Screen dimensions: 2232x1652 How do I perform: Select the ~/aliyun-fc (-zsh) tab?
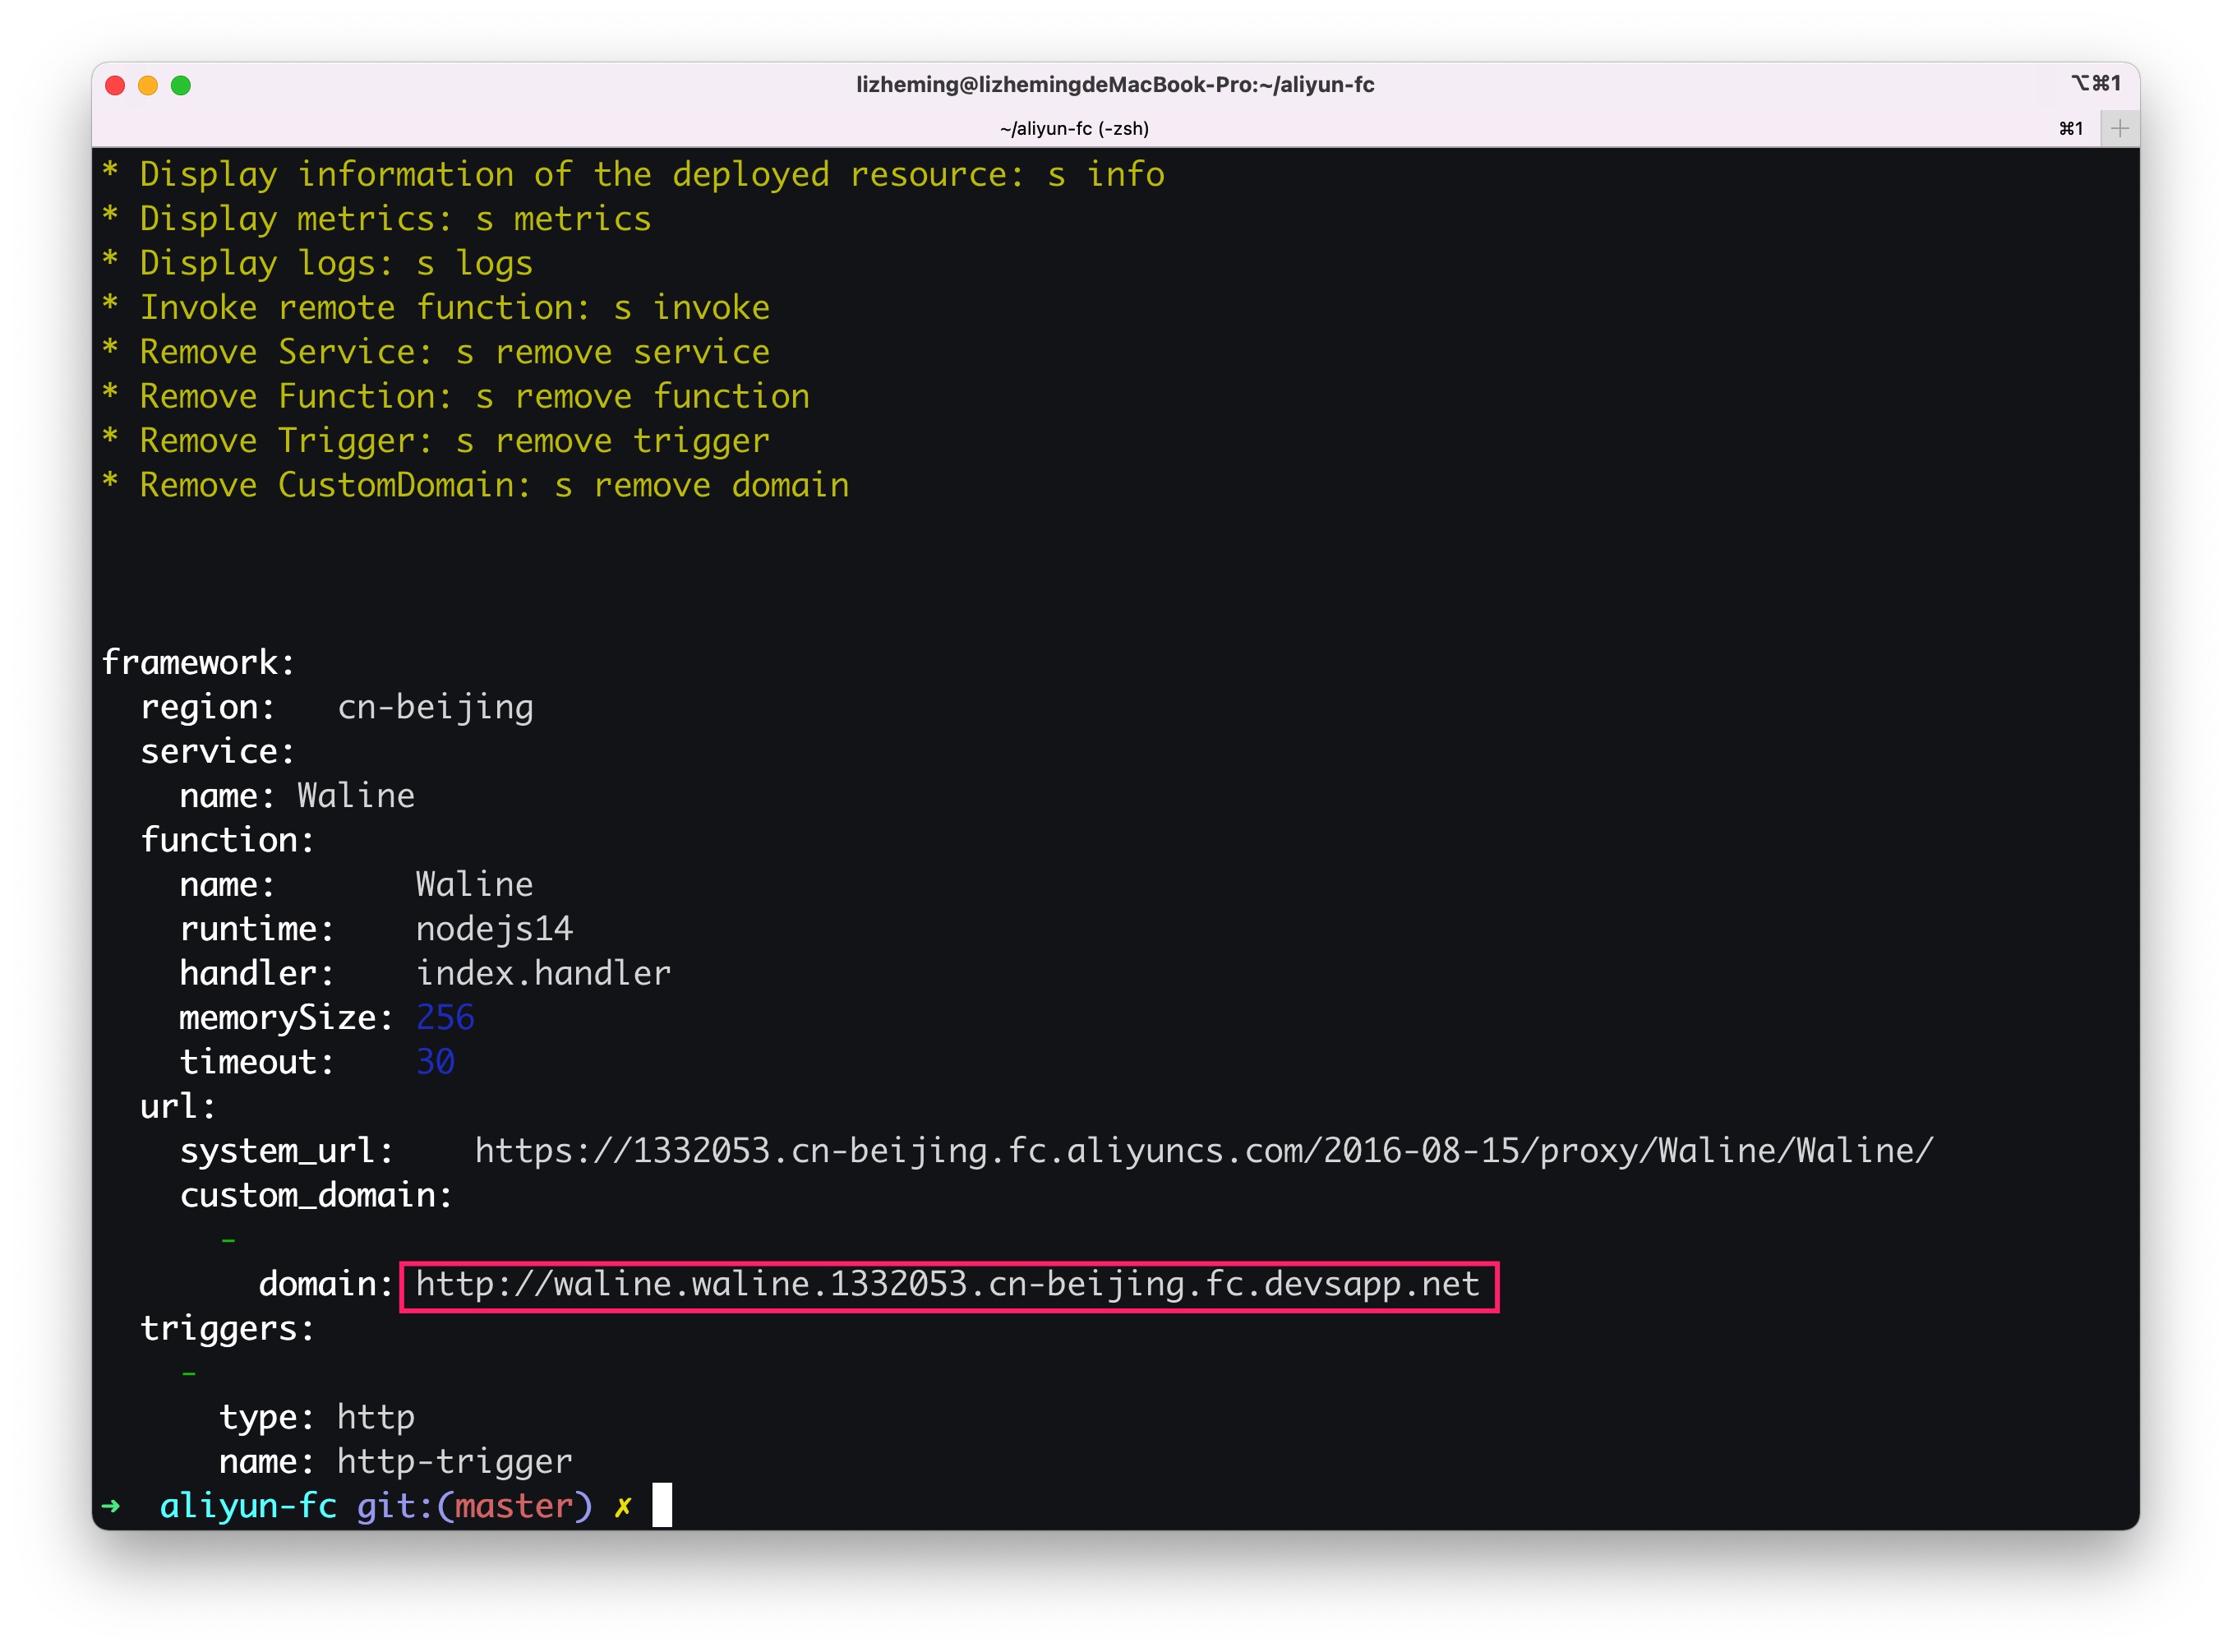pos(1074,128)
